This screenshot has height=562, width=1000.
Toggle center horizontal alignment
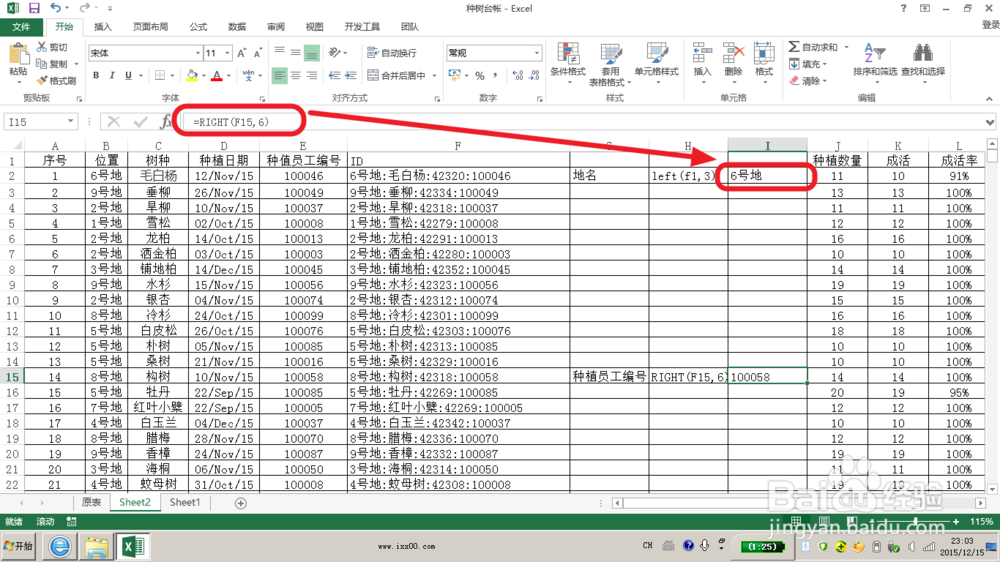coord(295,75)
